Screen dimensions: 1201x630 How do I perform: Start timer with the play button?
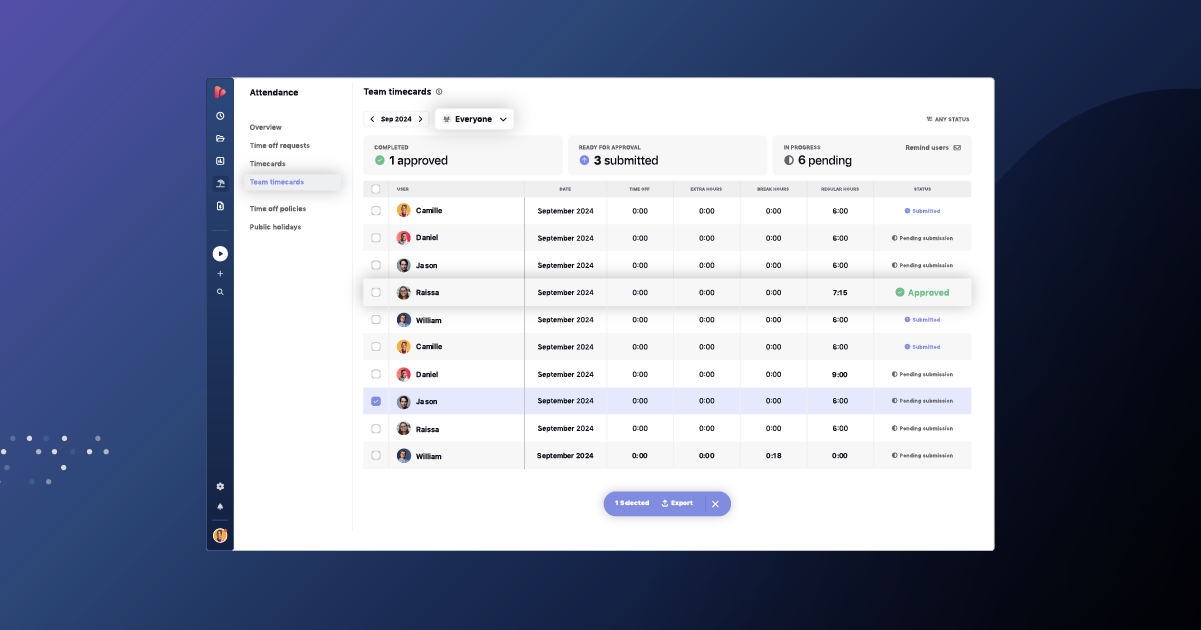220,254
